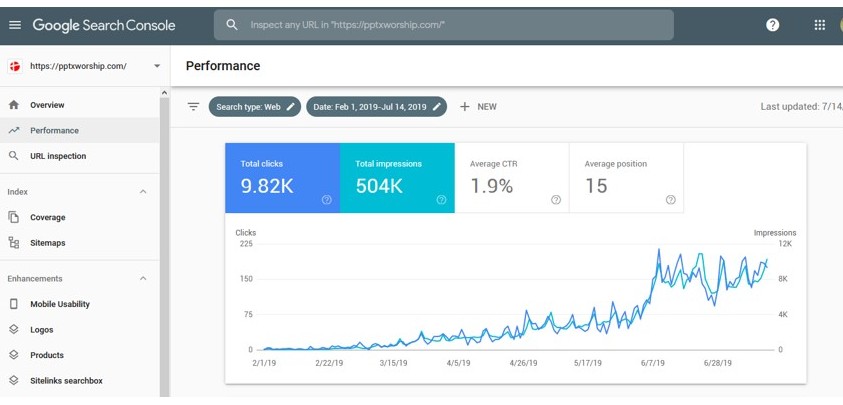Enable the Average position metric card
This screenshot has height=405, width=843.
coord(626,177)
